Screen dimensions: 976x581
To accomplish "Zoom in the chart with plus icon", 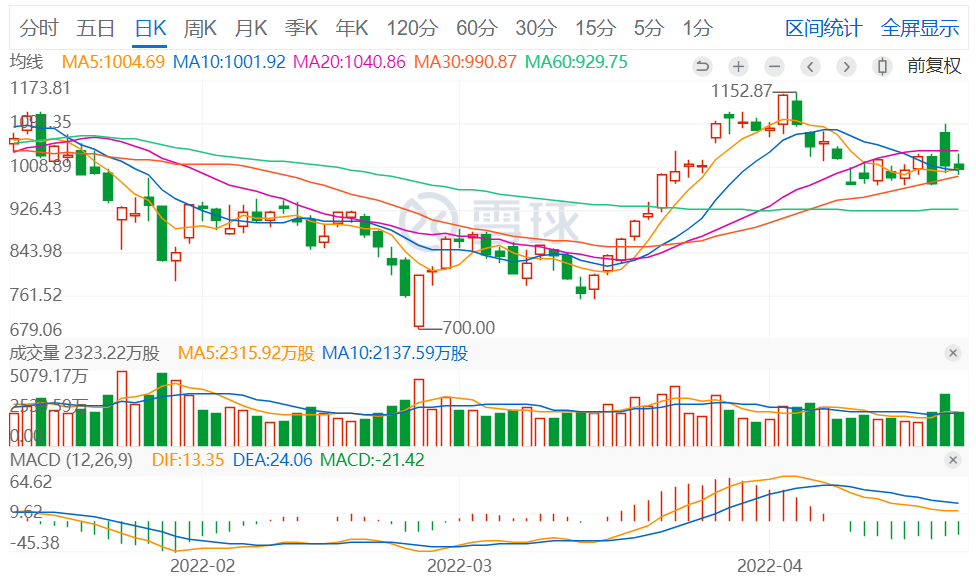I will point(738,67).
